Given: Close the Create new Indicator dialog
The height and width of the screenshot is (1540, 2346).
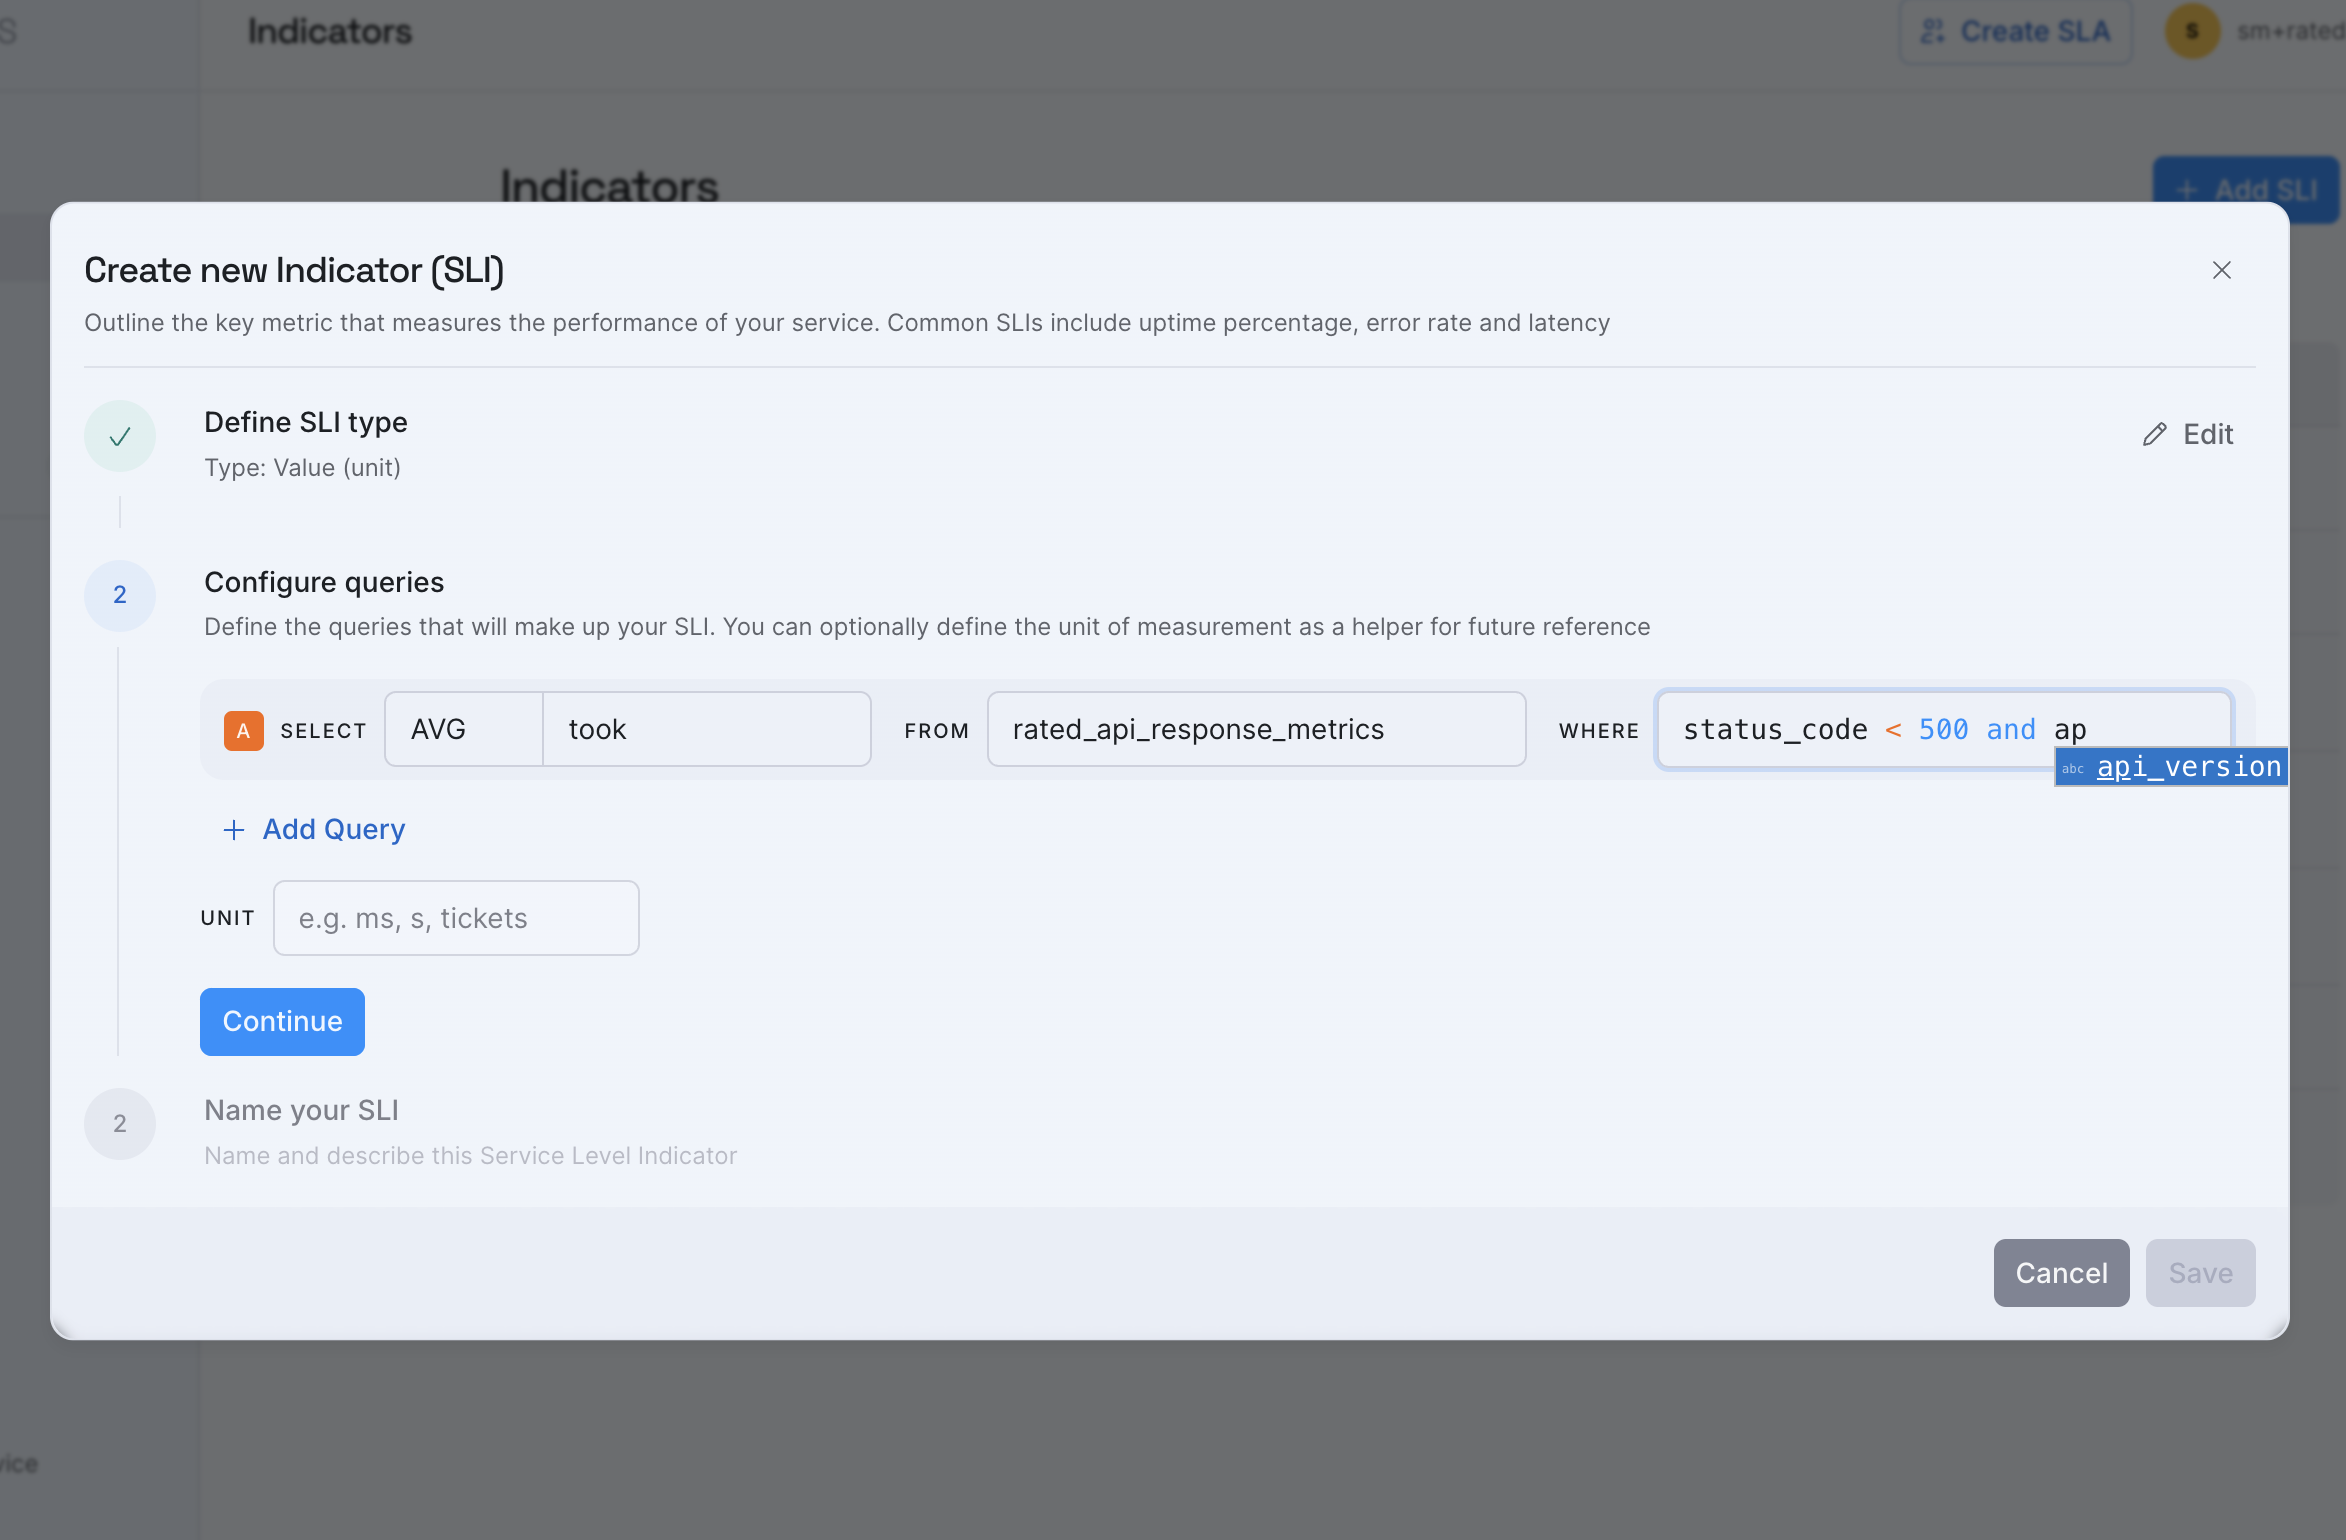Looking at the screenshot, I should pyautogui.click(x=2221, y=270).
